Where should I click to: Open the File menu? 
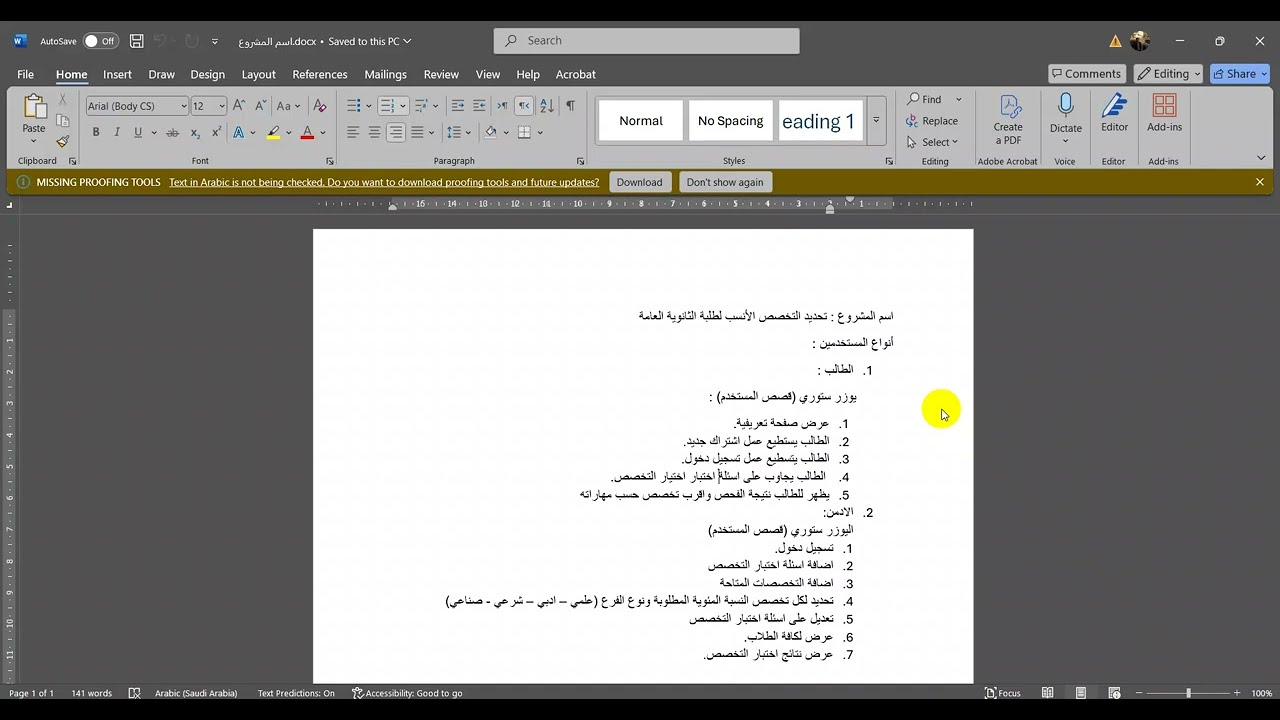[25, 74]
